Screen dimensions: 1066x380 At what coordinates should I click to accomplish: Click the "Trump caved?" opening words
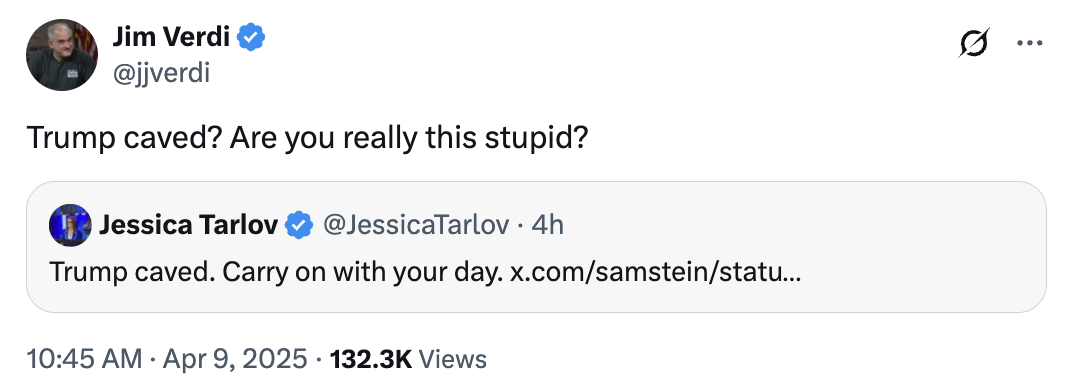click(124, 139)
